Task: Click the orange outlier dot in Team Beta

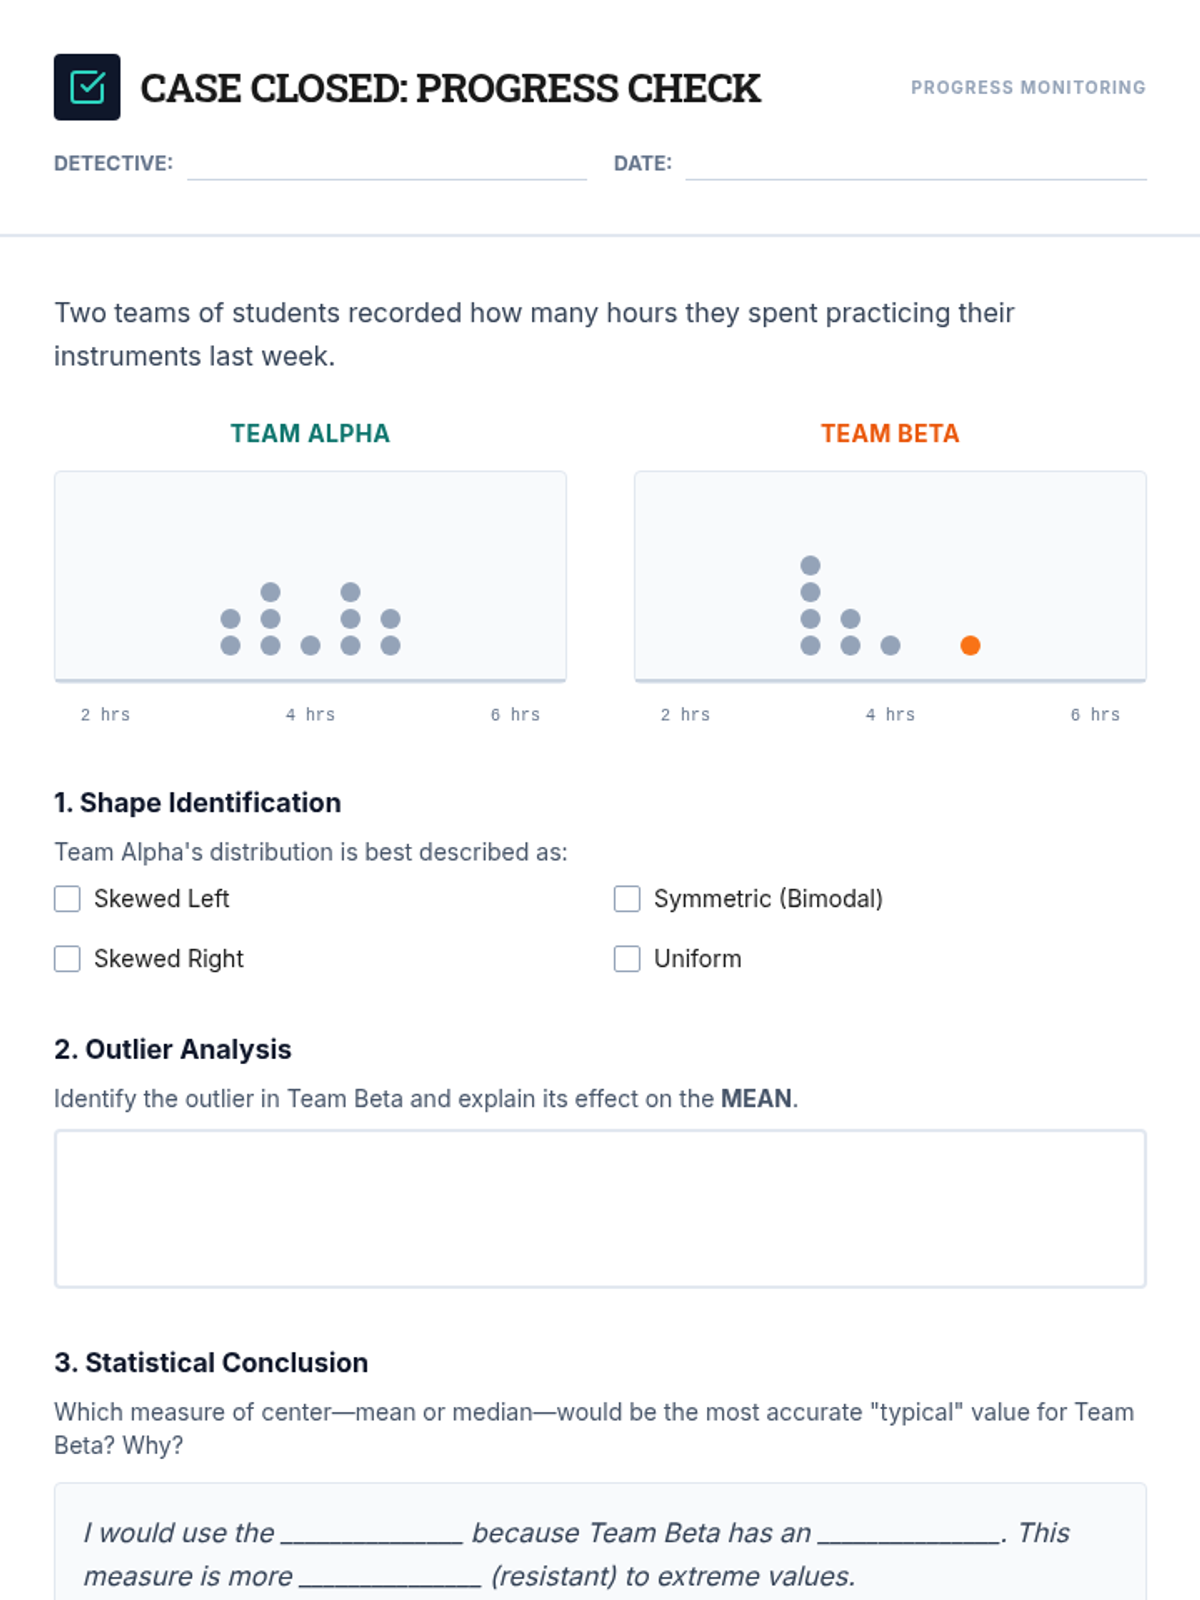Action: click(970, 646)
